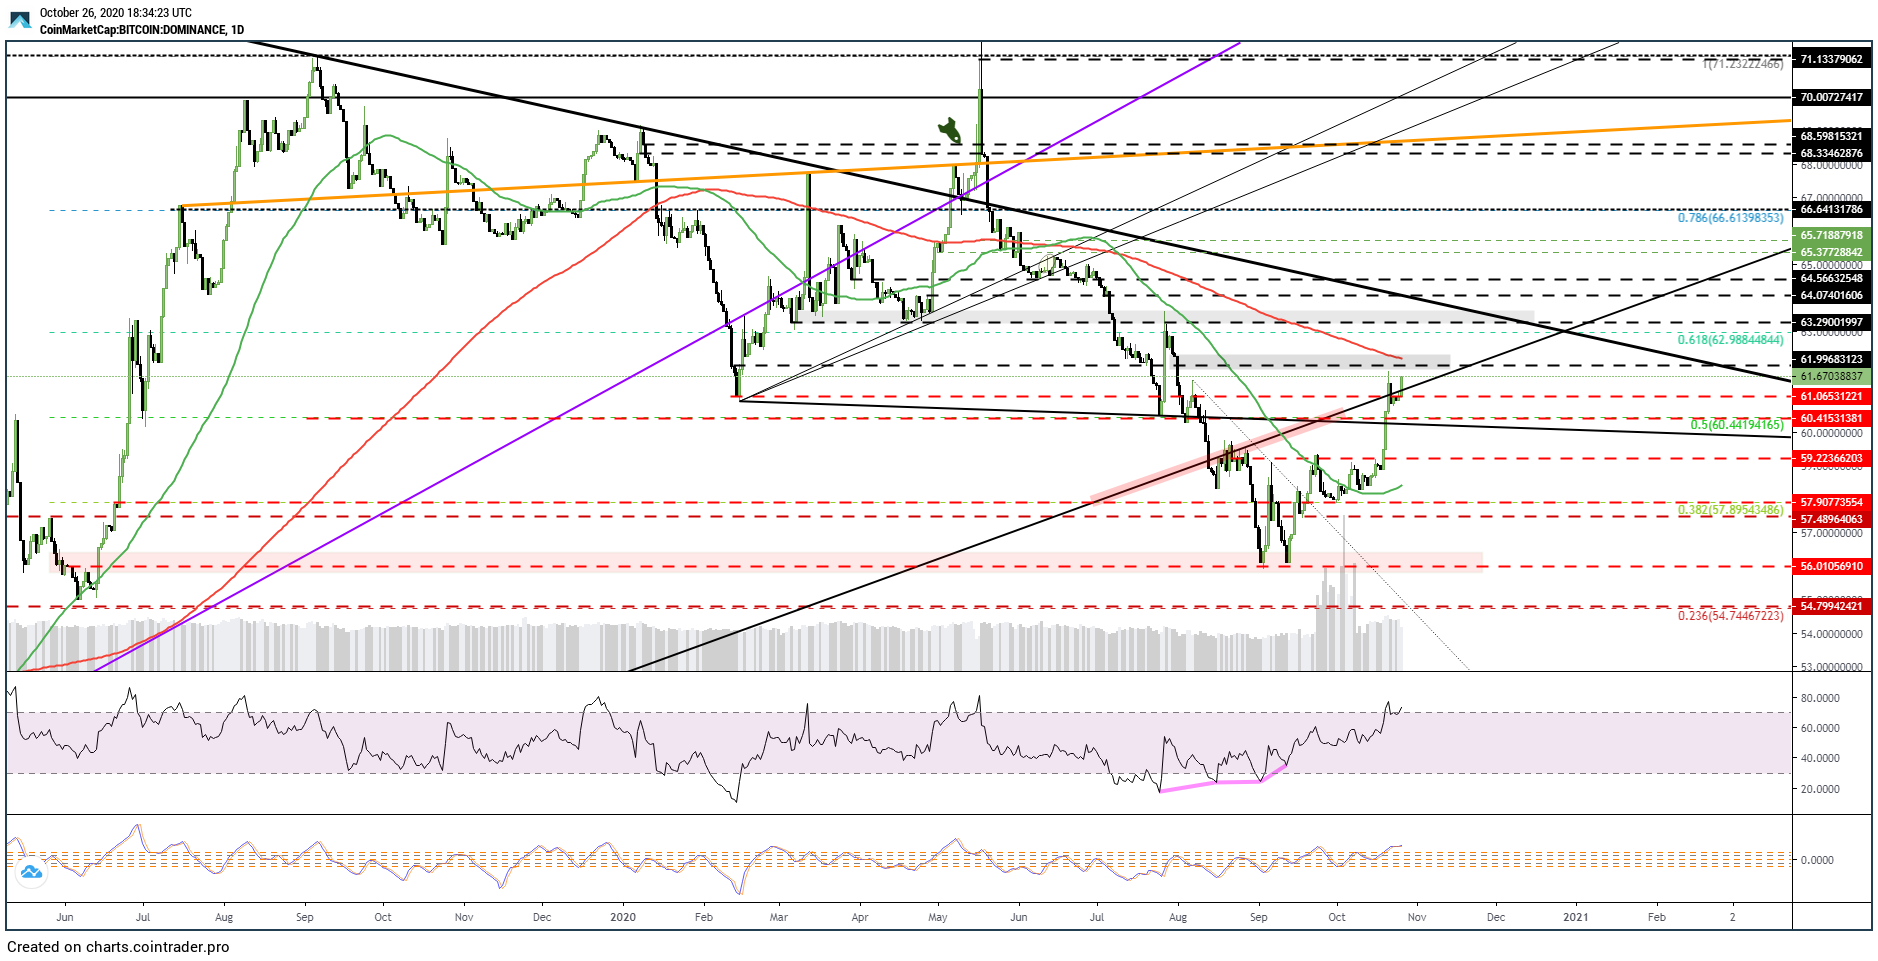1878x961 pixels.
Task: Click the CoinTrader logo in the header
Action: pos(20,20)
